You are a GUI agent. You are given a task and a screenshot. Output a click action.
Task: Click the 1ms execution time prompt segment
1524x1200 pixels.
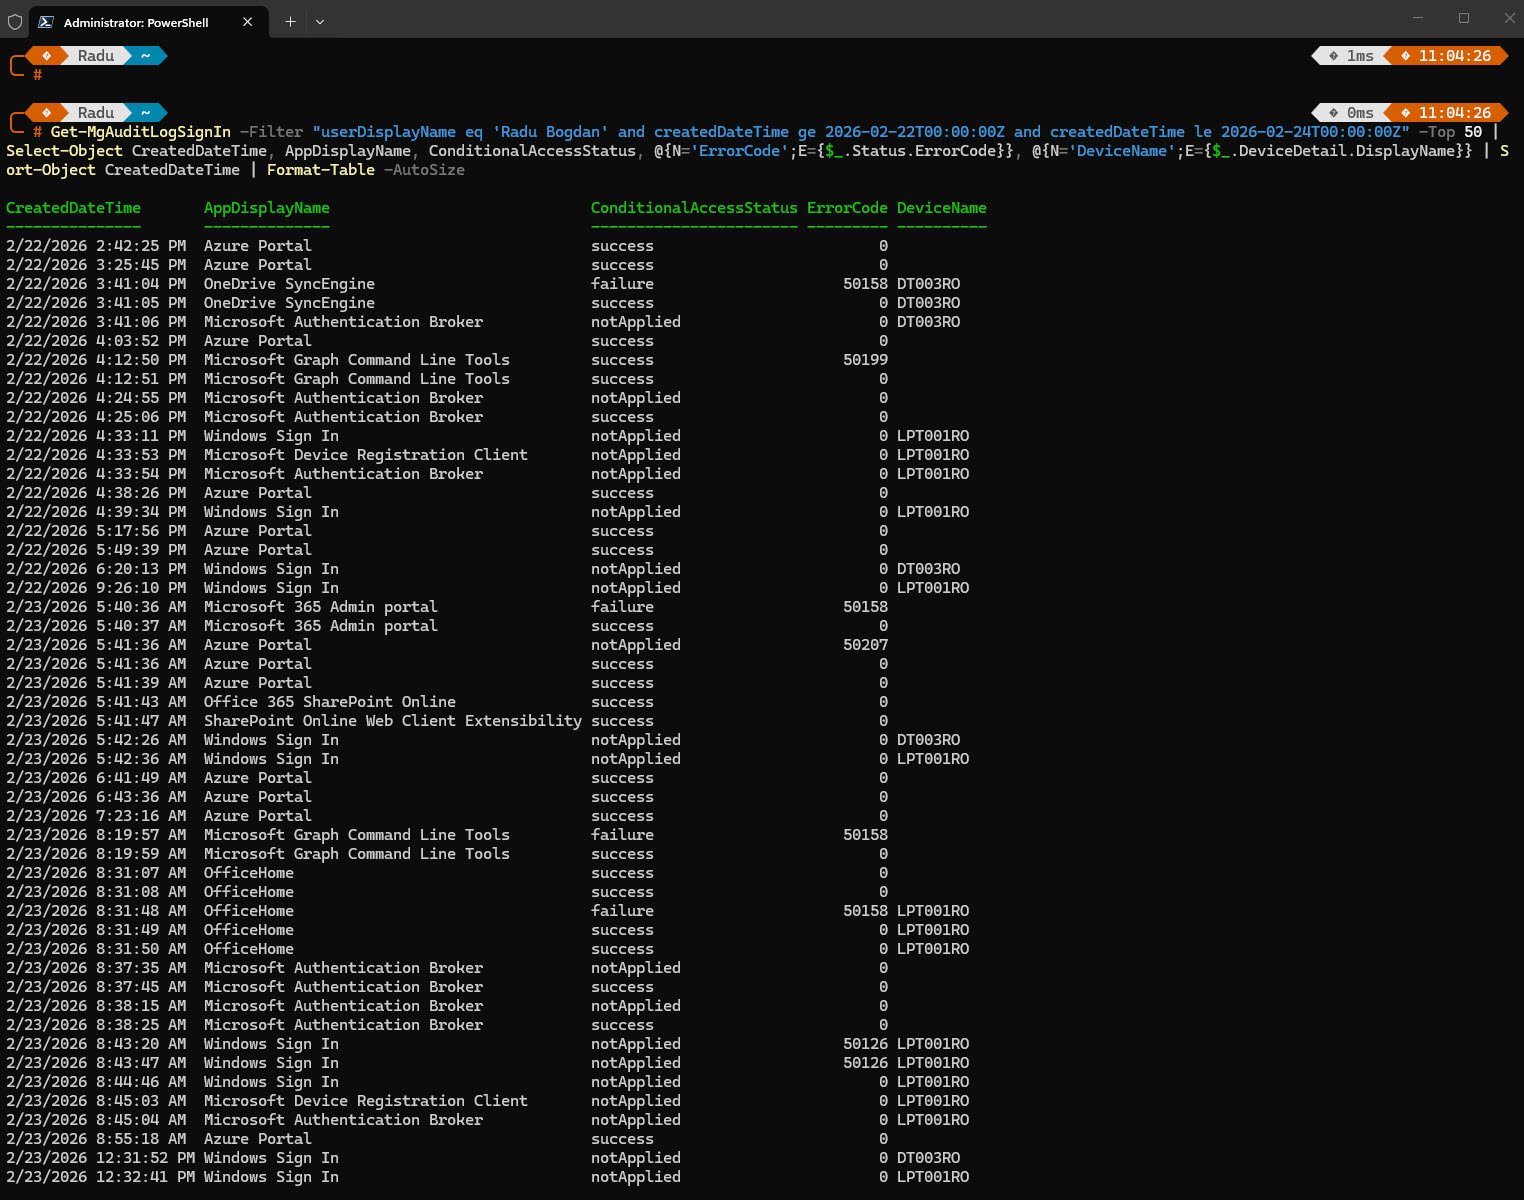(x=1352, y=56)
